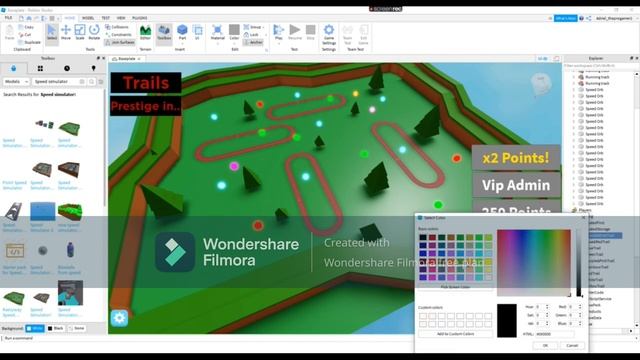Screen dimensions: 640x360
Task: Stop the running test
Action: 311,32
